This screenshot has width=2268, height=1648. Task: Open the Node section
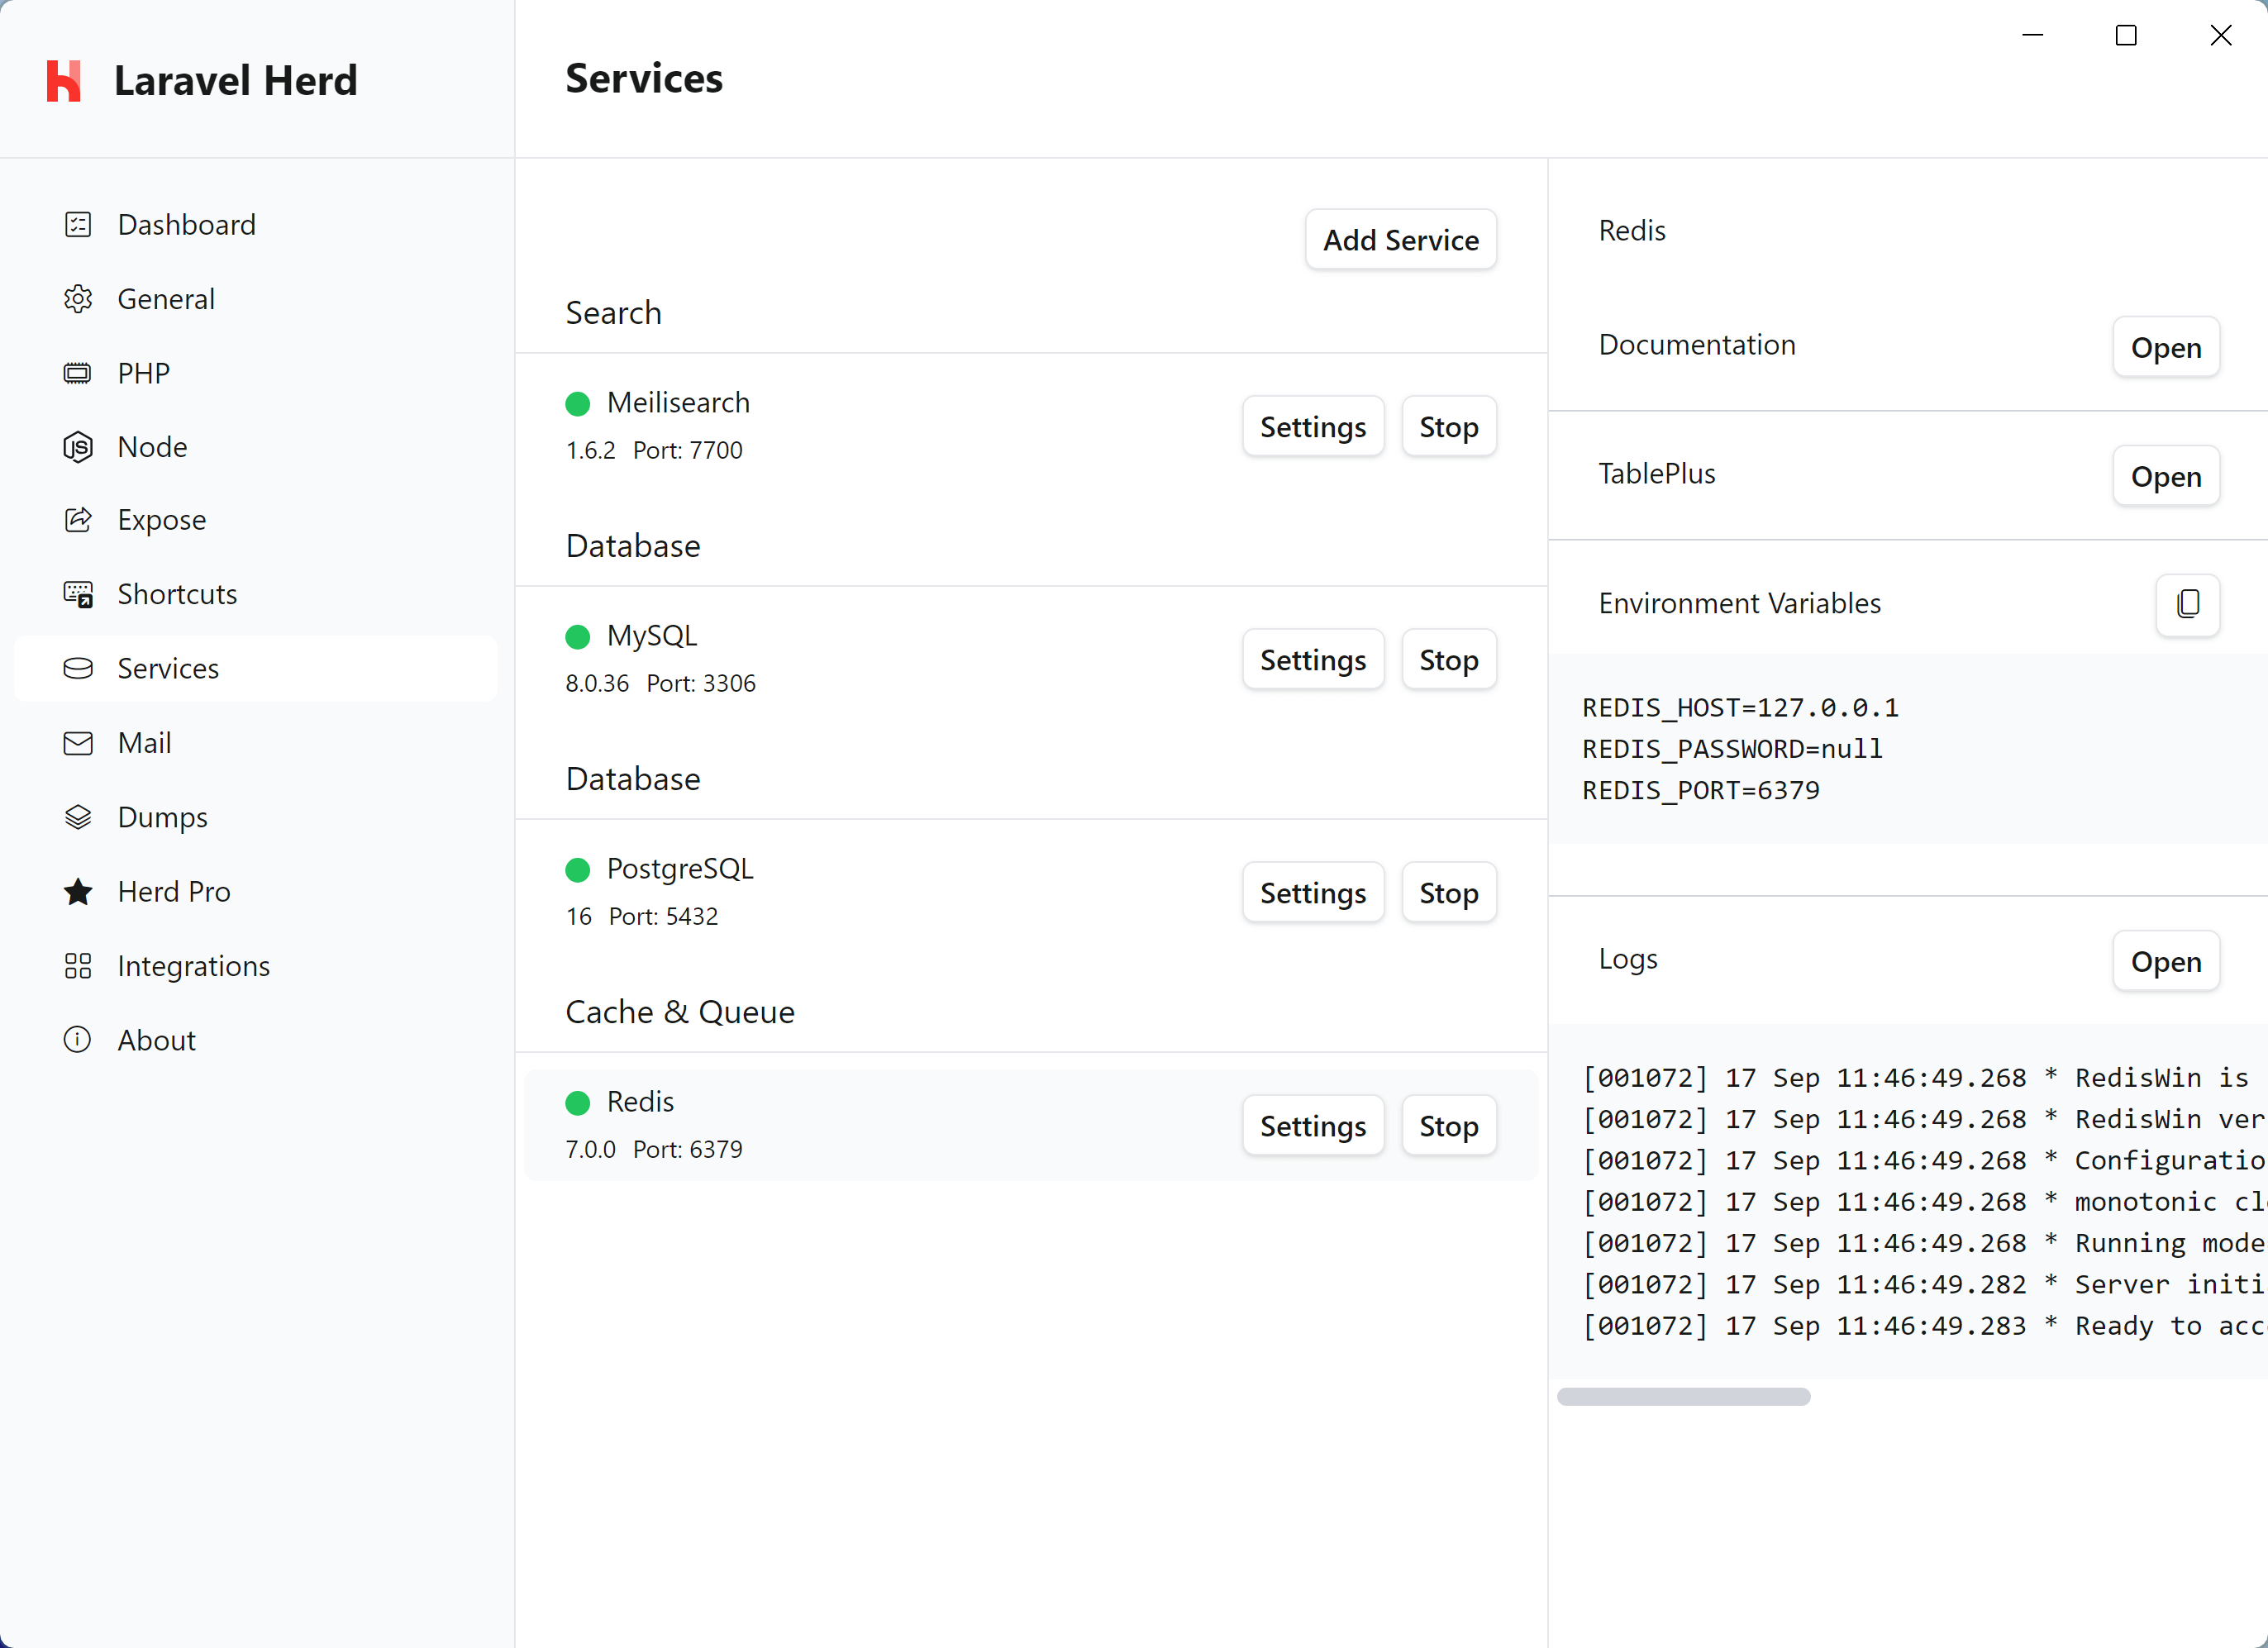point(153,446)
